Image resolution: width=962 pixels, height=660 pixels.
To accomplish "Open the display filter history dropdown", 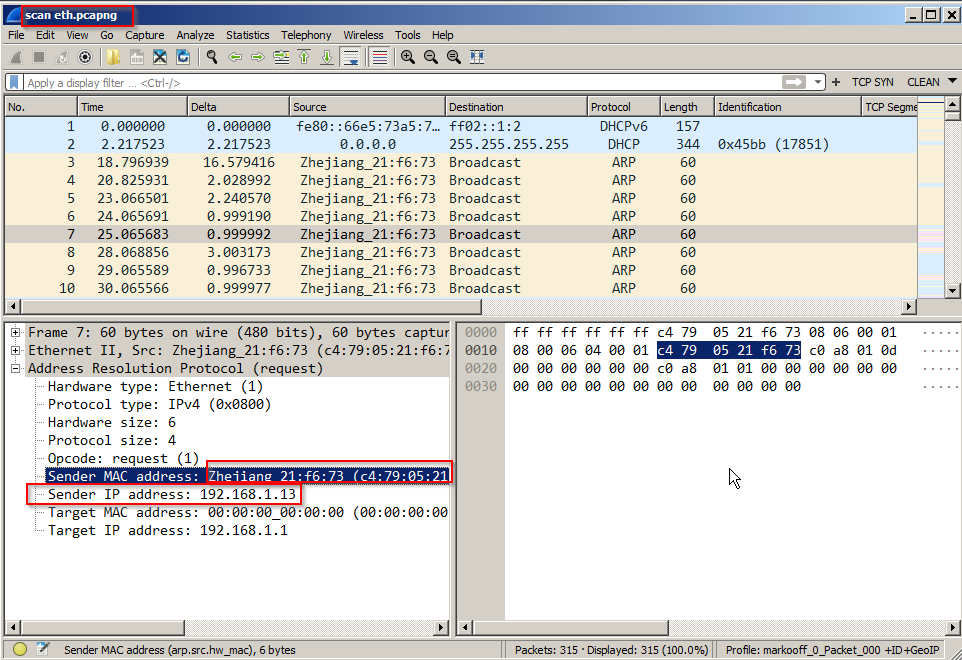I will [x=819, y=82].
